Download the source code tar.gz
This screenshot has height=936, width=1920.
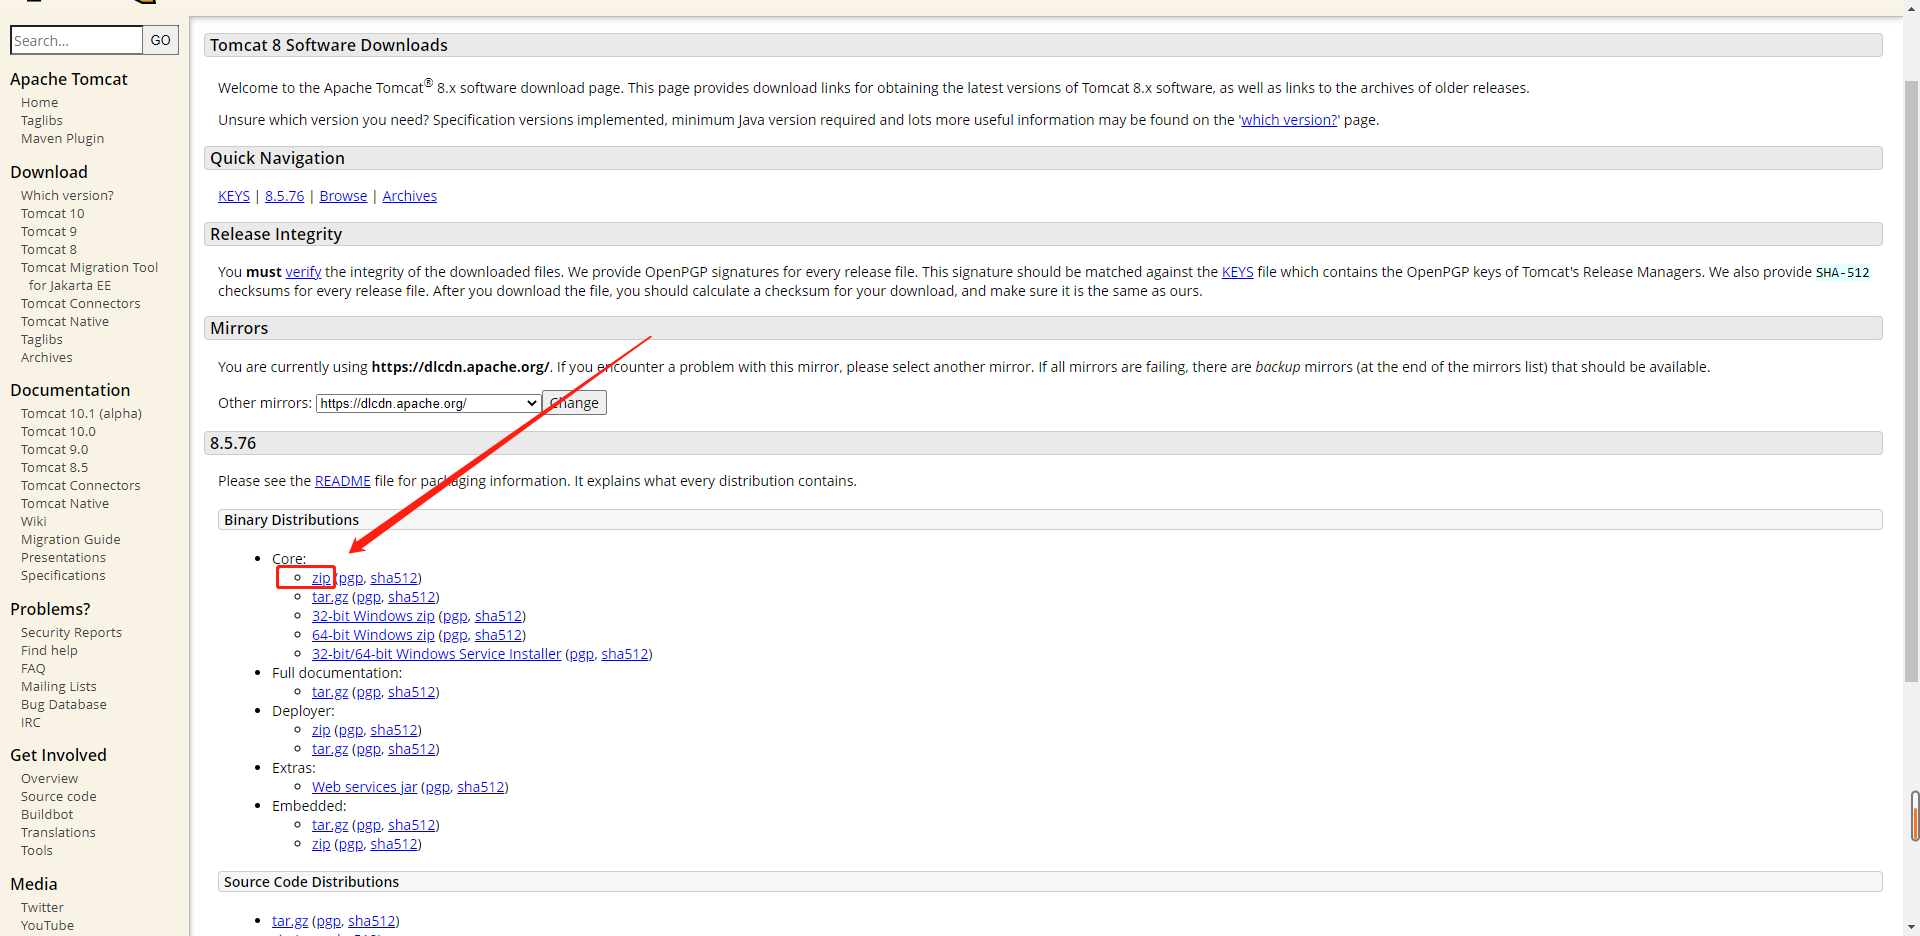click(290, 921)
